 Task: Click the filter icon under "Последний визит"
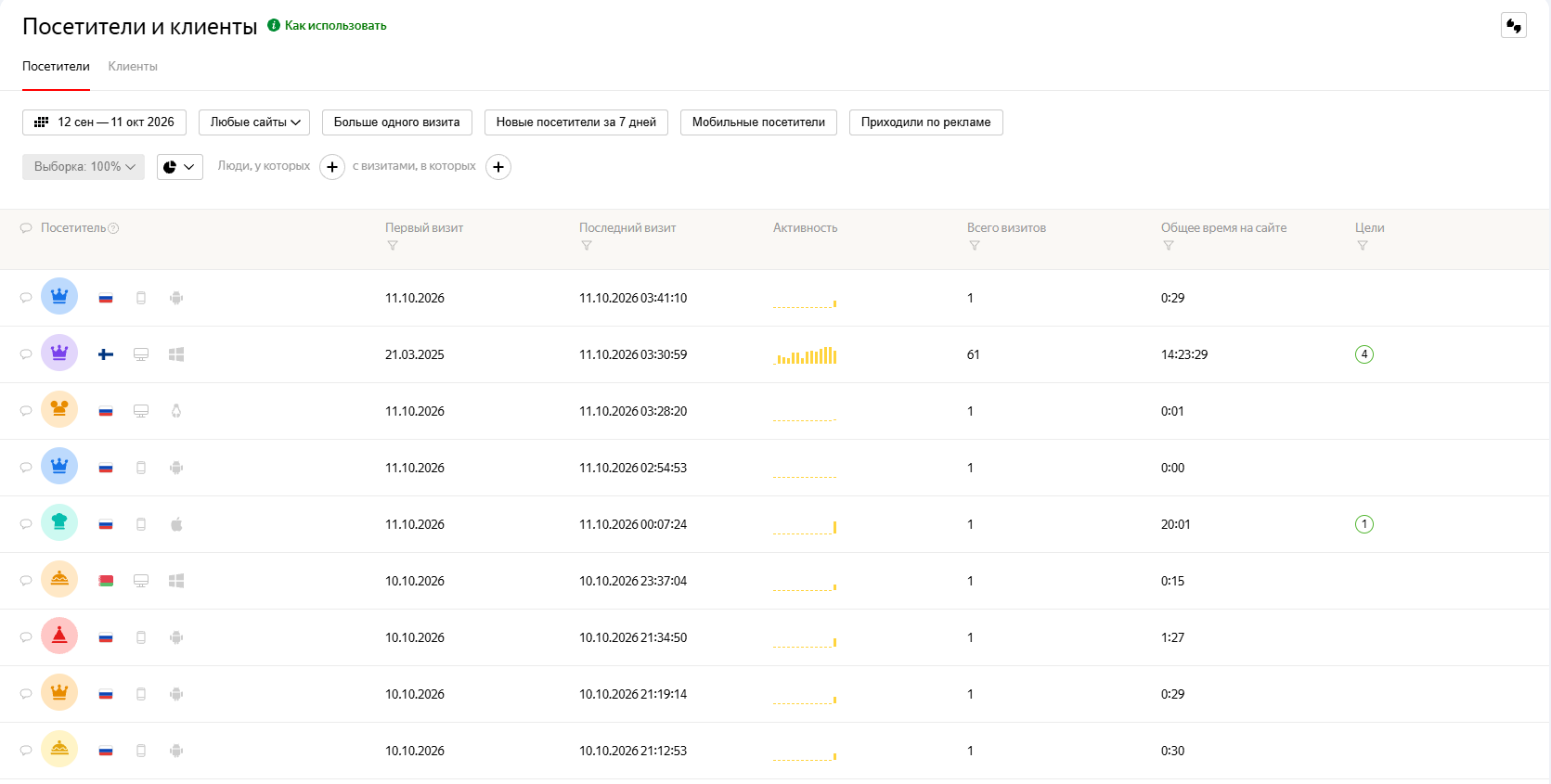pos(586,246)
